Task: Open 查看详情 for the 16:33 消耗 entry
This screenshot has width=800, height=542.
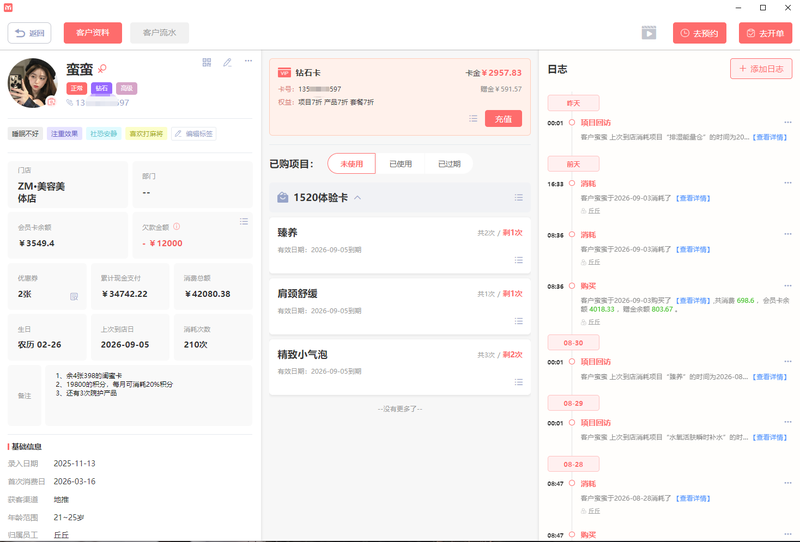Action: (x=693, y=198)
